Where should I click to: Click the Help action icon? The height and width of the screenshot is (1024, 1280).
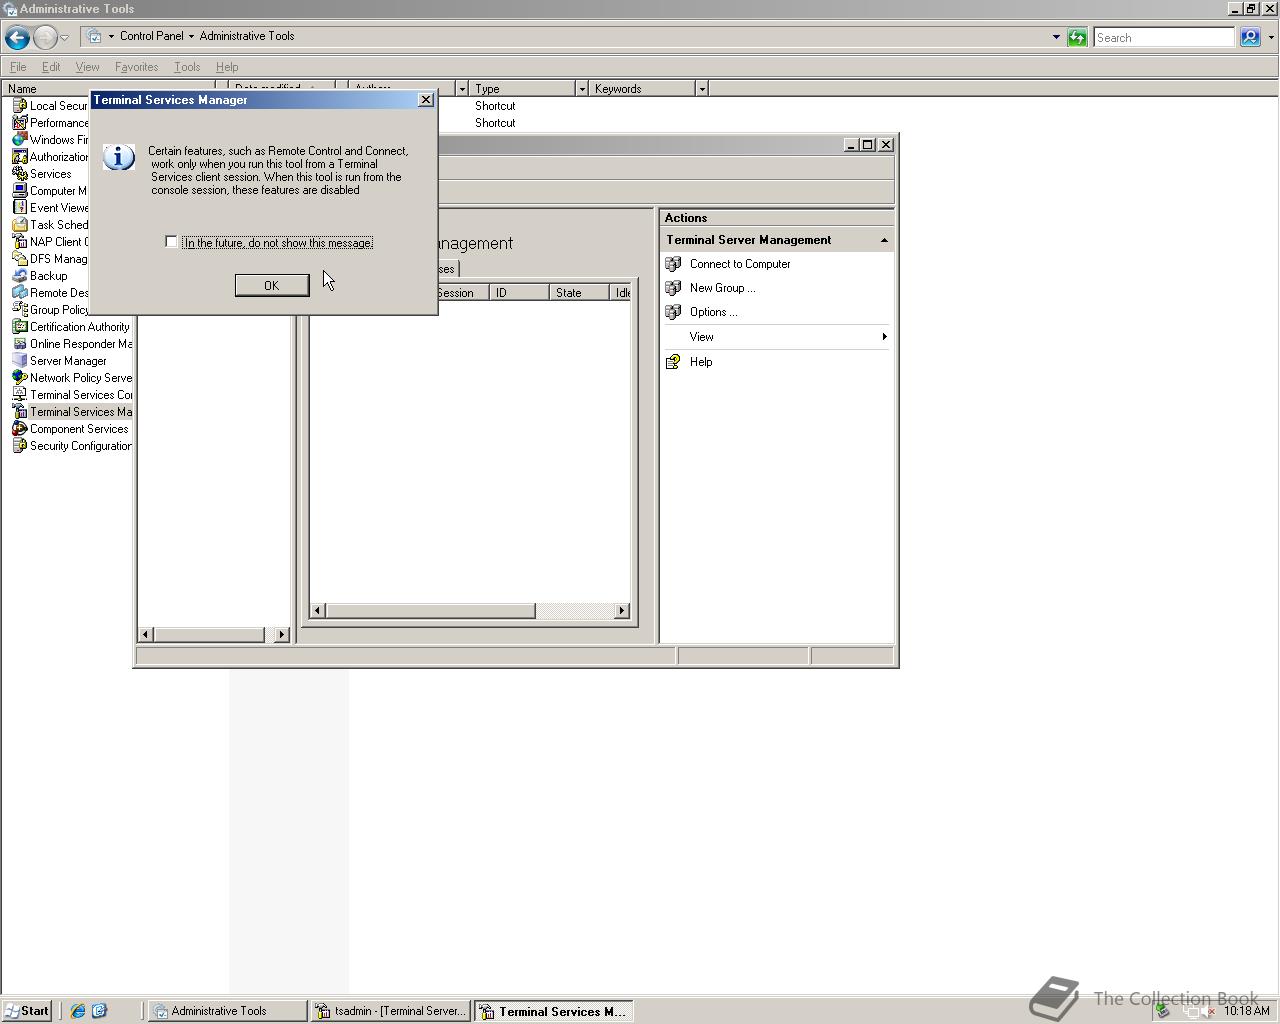point(673,362)
